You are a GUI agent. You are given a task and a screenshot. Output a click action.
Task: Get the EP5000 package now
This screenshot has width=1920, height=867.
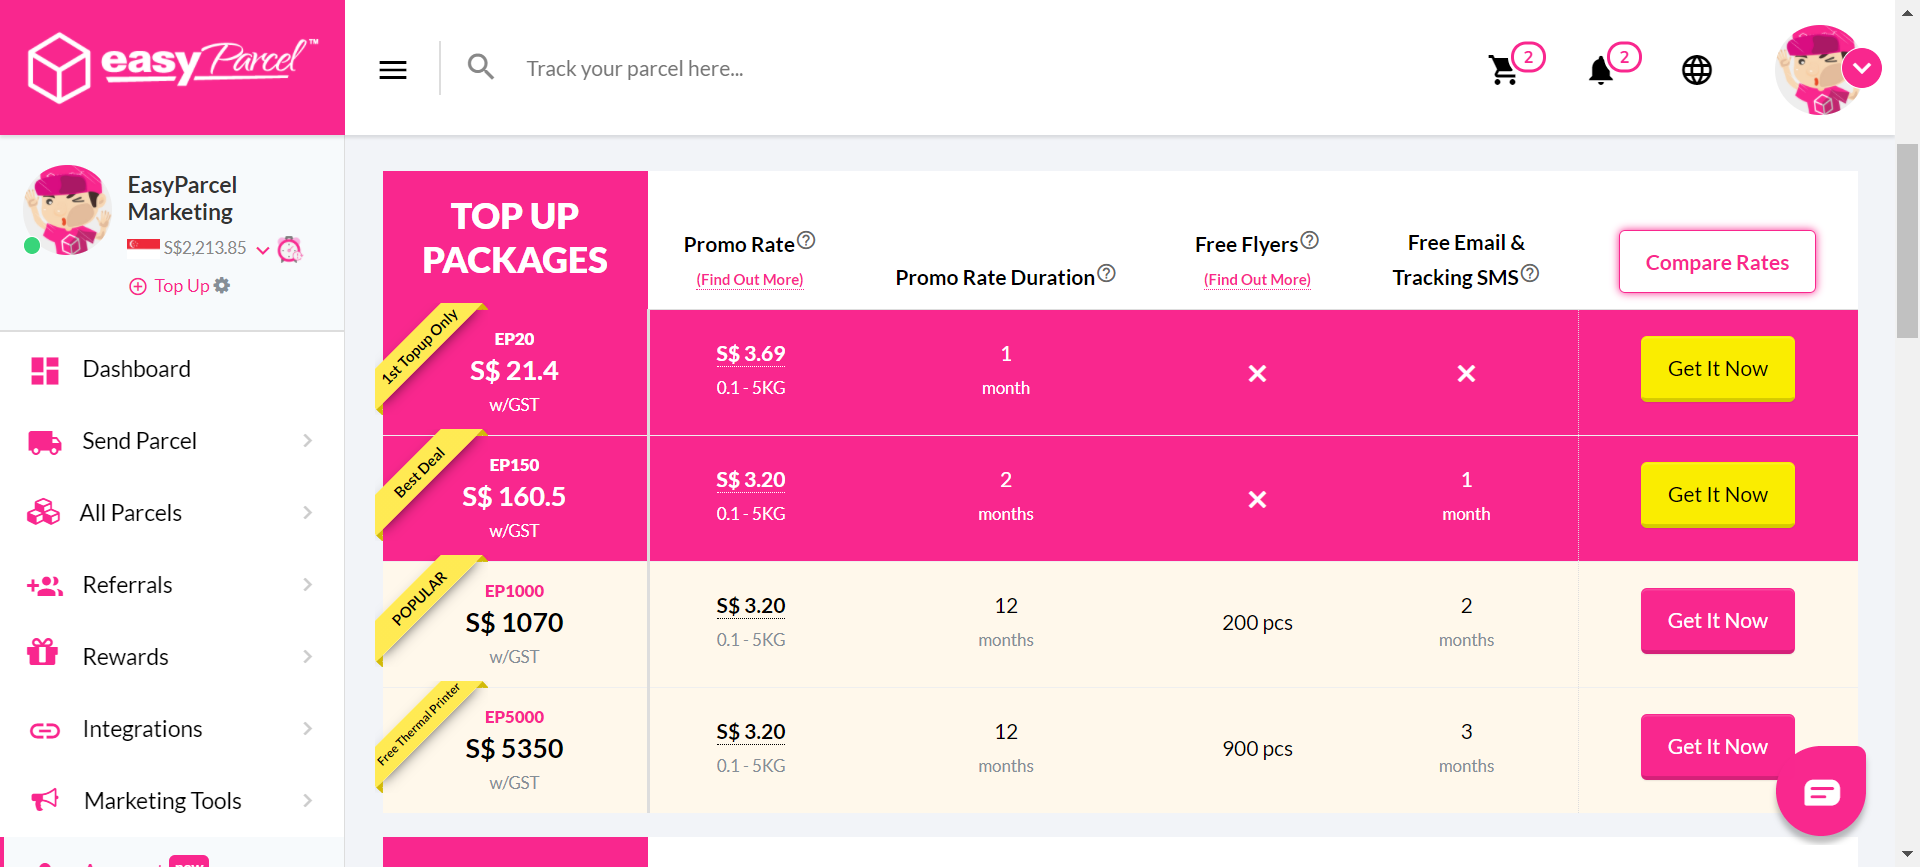click(x=1717, y=747)
